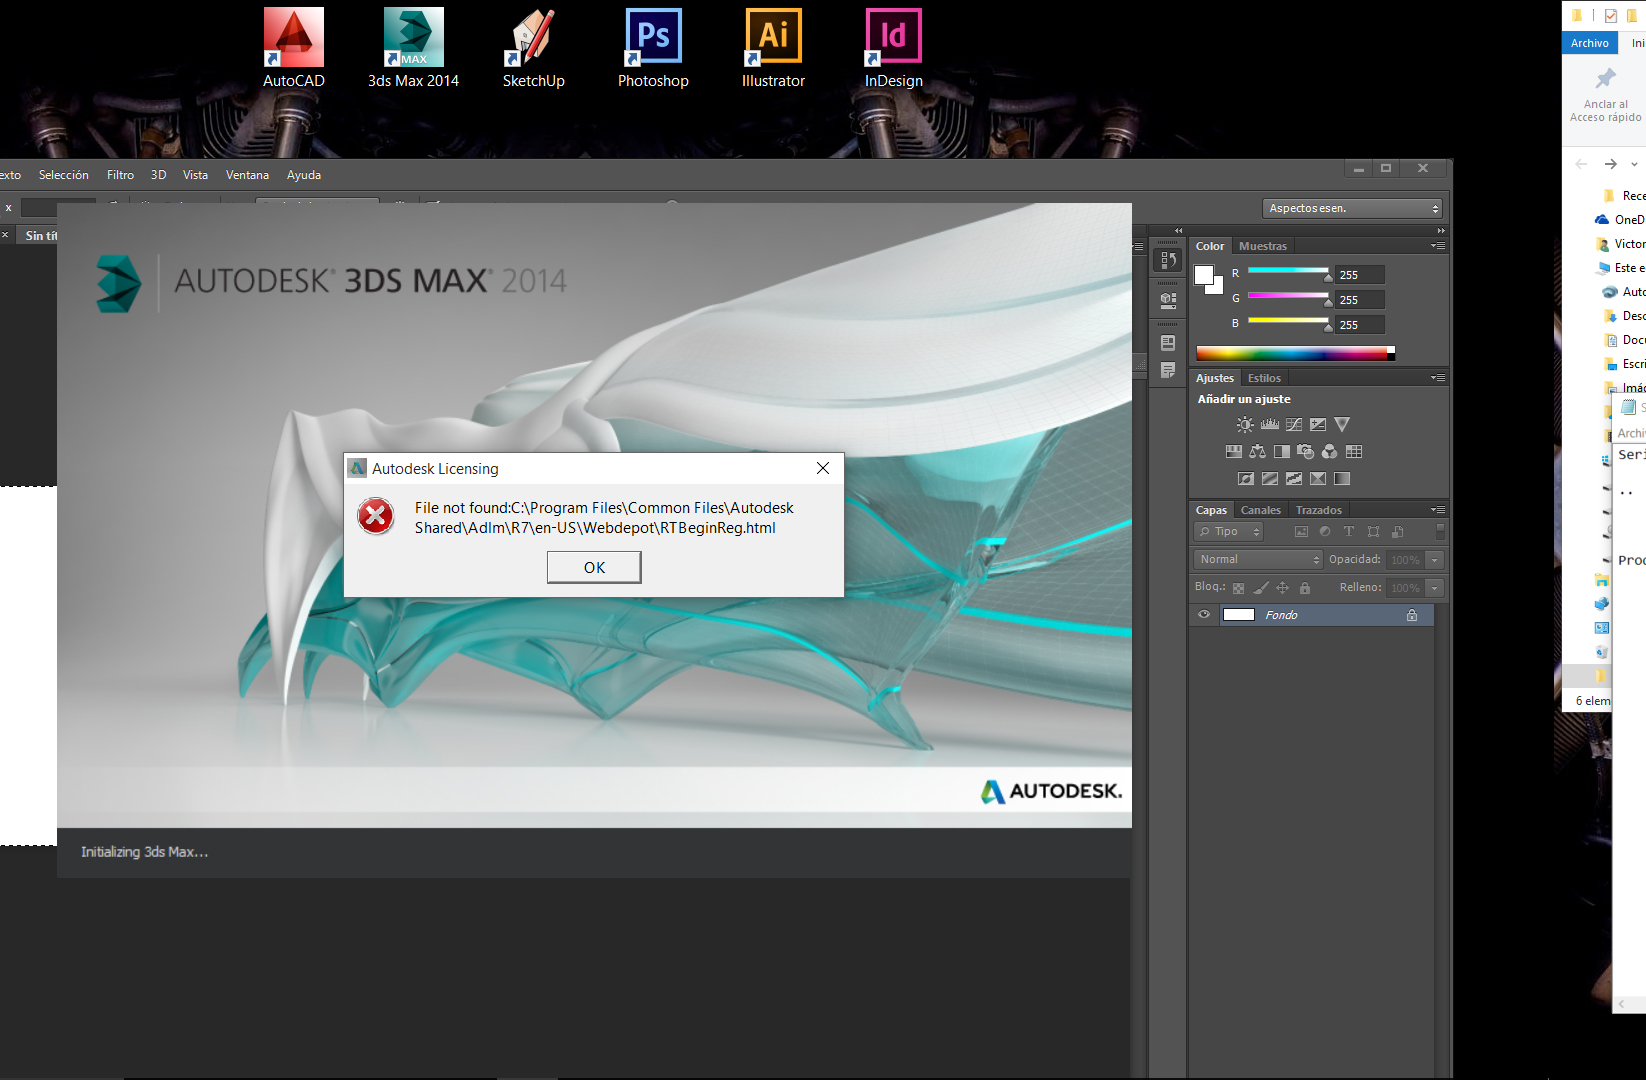Open the AutoCAD desktop shortcut
1646x1080 pixels.
pyautogui.click(x=294, y=48)
